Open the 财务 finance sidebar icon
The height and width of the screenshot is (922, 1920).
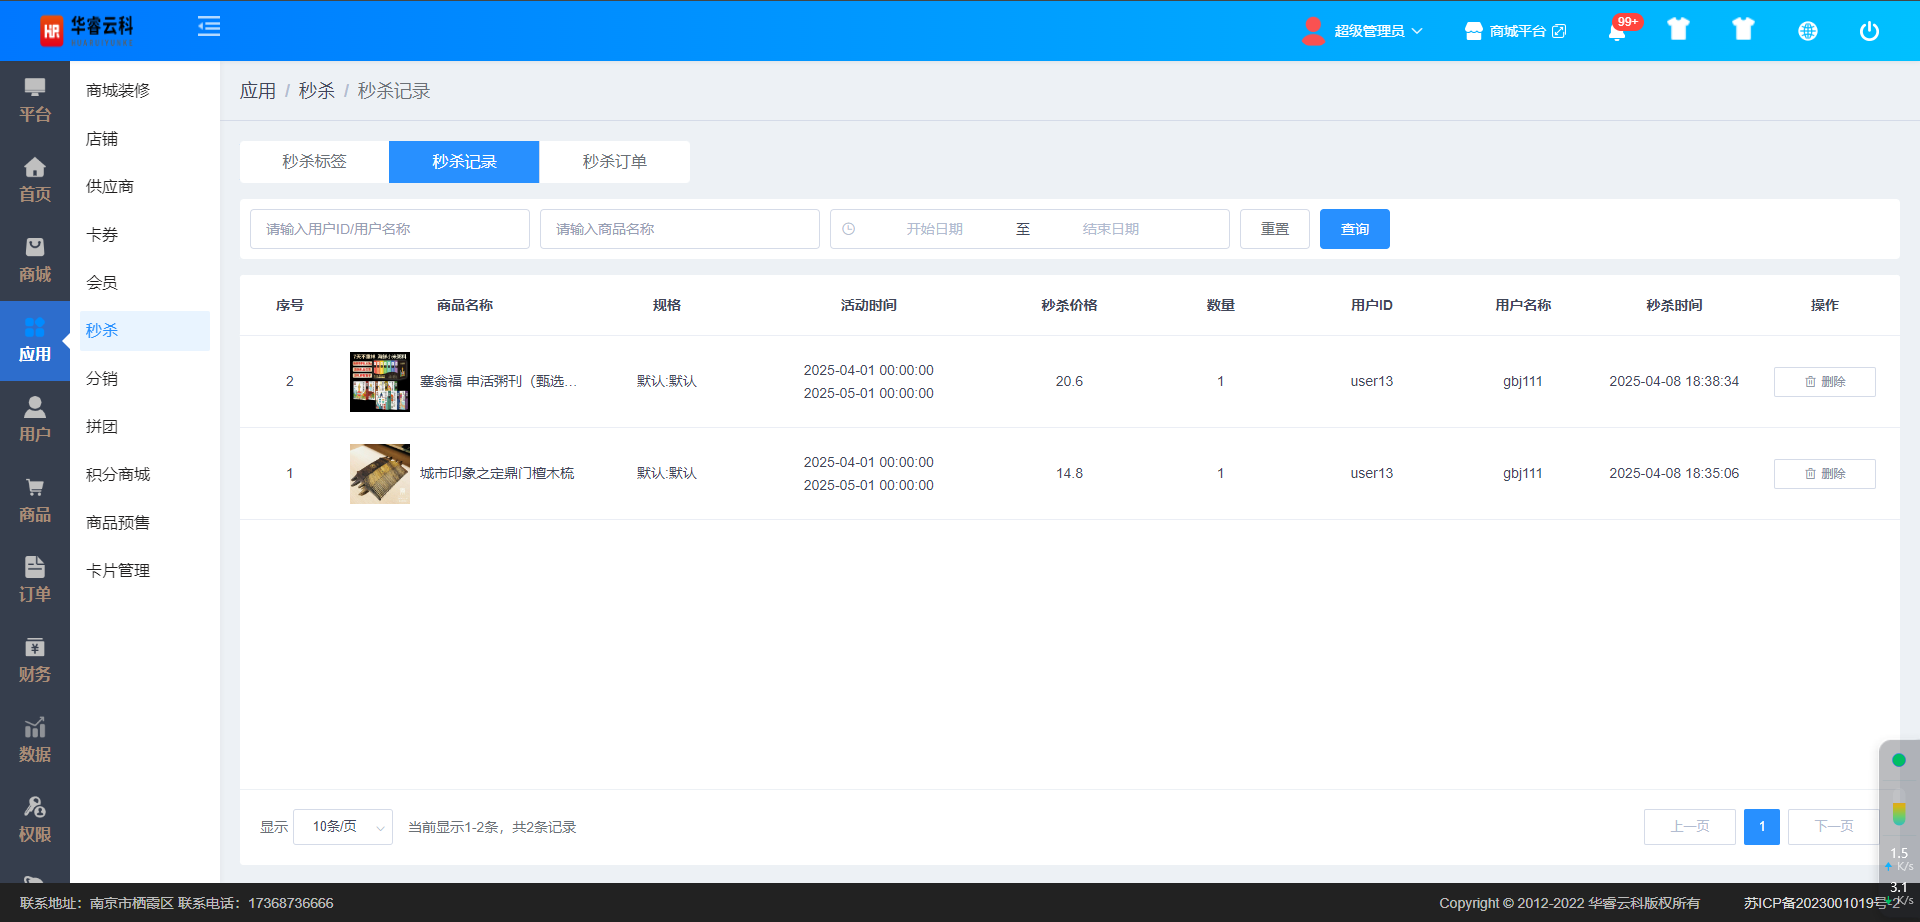click(35, 660)
